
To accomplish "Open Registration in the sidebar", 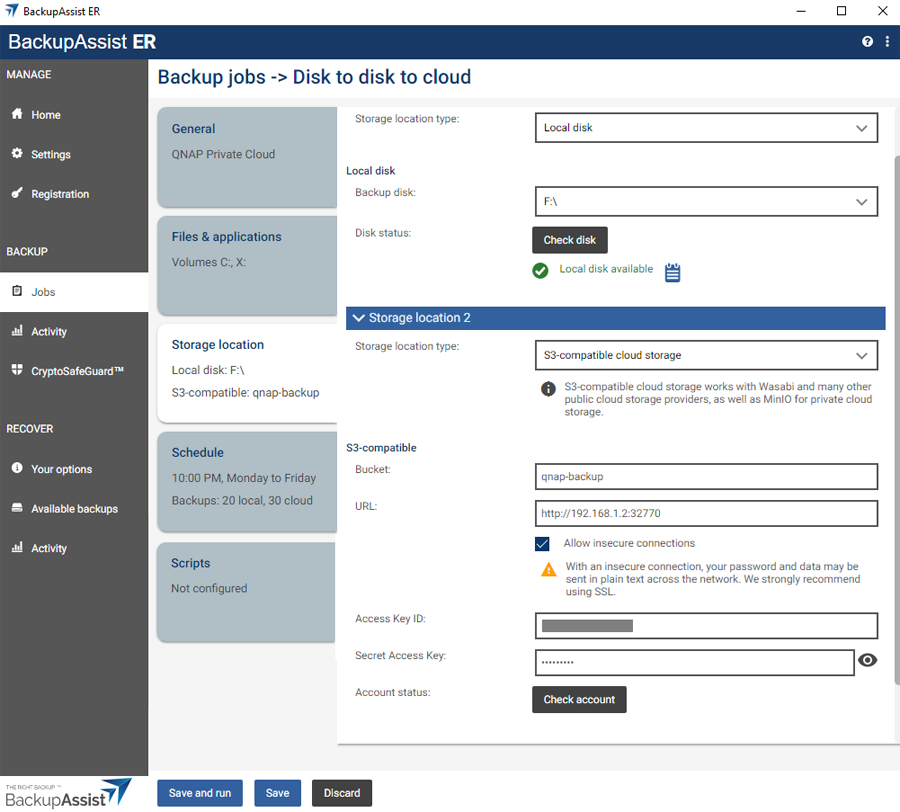I will 74,193.
